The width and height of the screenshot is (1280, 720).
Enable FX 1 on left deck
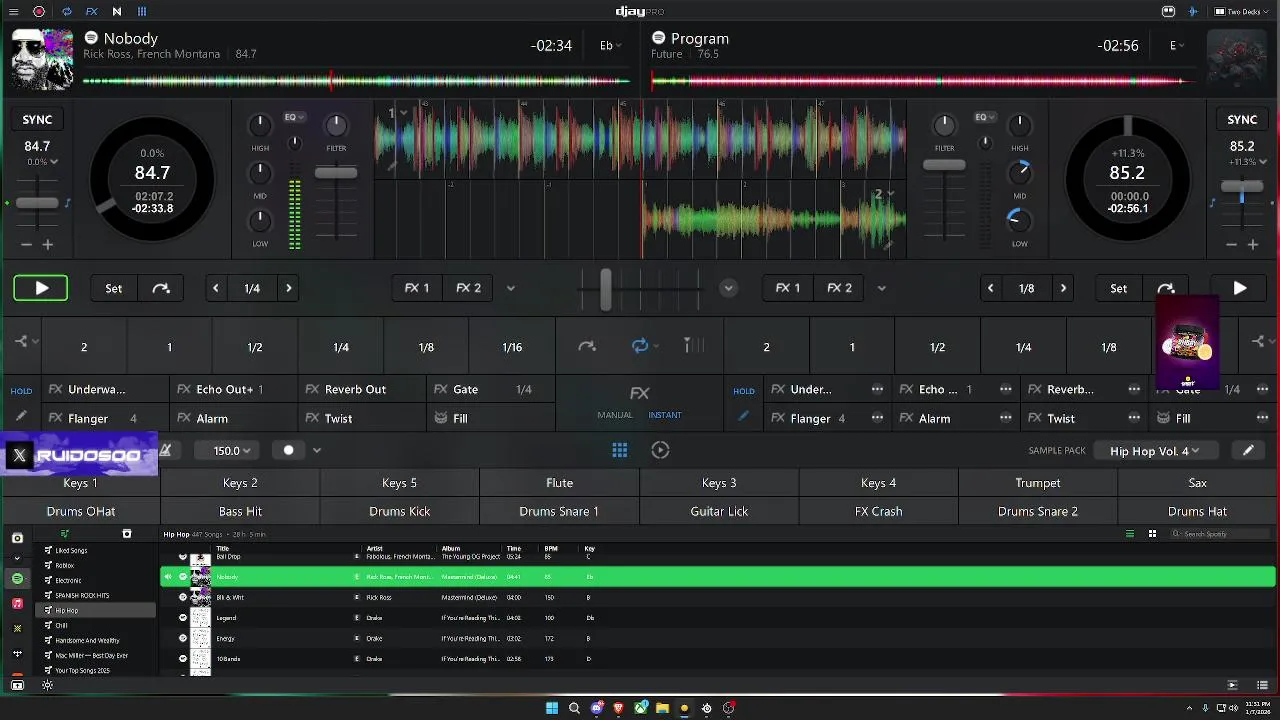(417, 288)
